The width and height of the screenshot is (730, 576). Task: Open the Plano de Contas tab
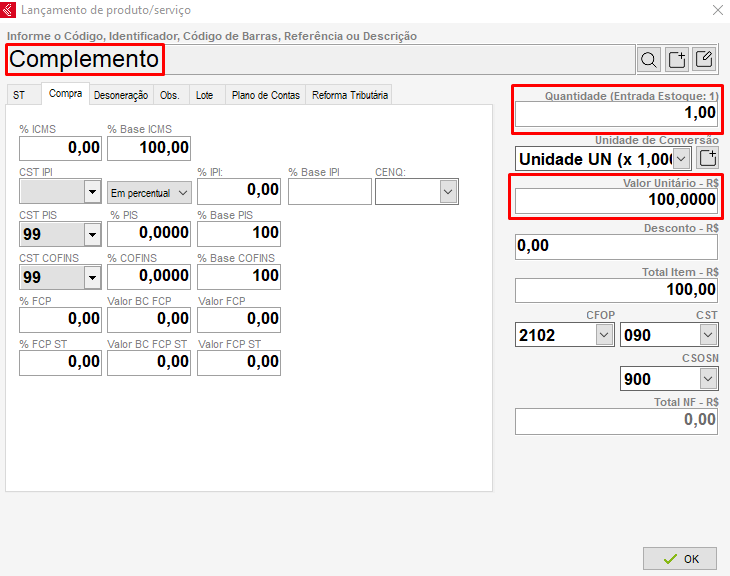(x=266, y=95)
